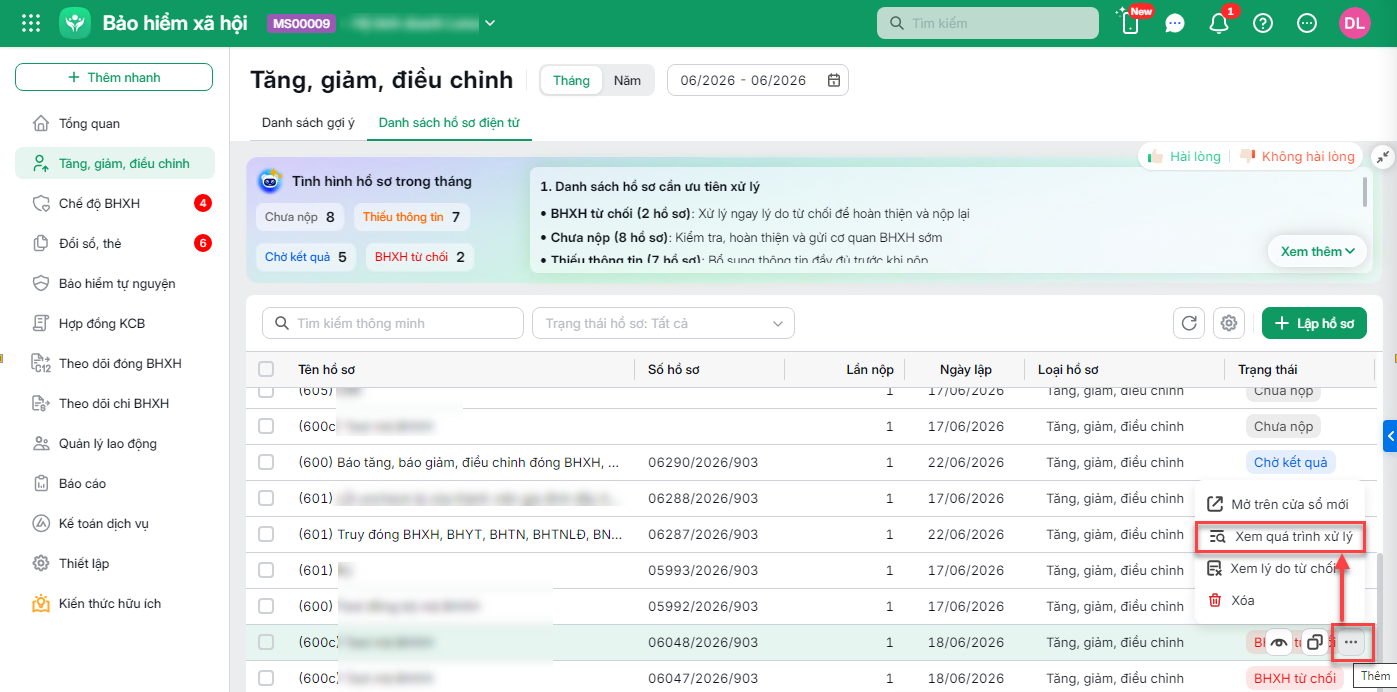The height and width of the screenshot is (692, 1397).
Task: Select Xóa from the context menu
Action: click(x=1280, y=600)
